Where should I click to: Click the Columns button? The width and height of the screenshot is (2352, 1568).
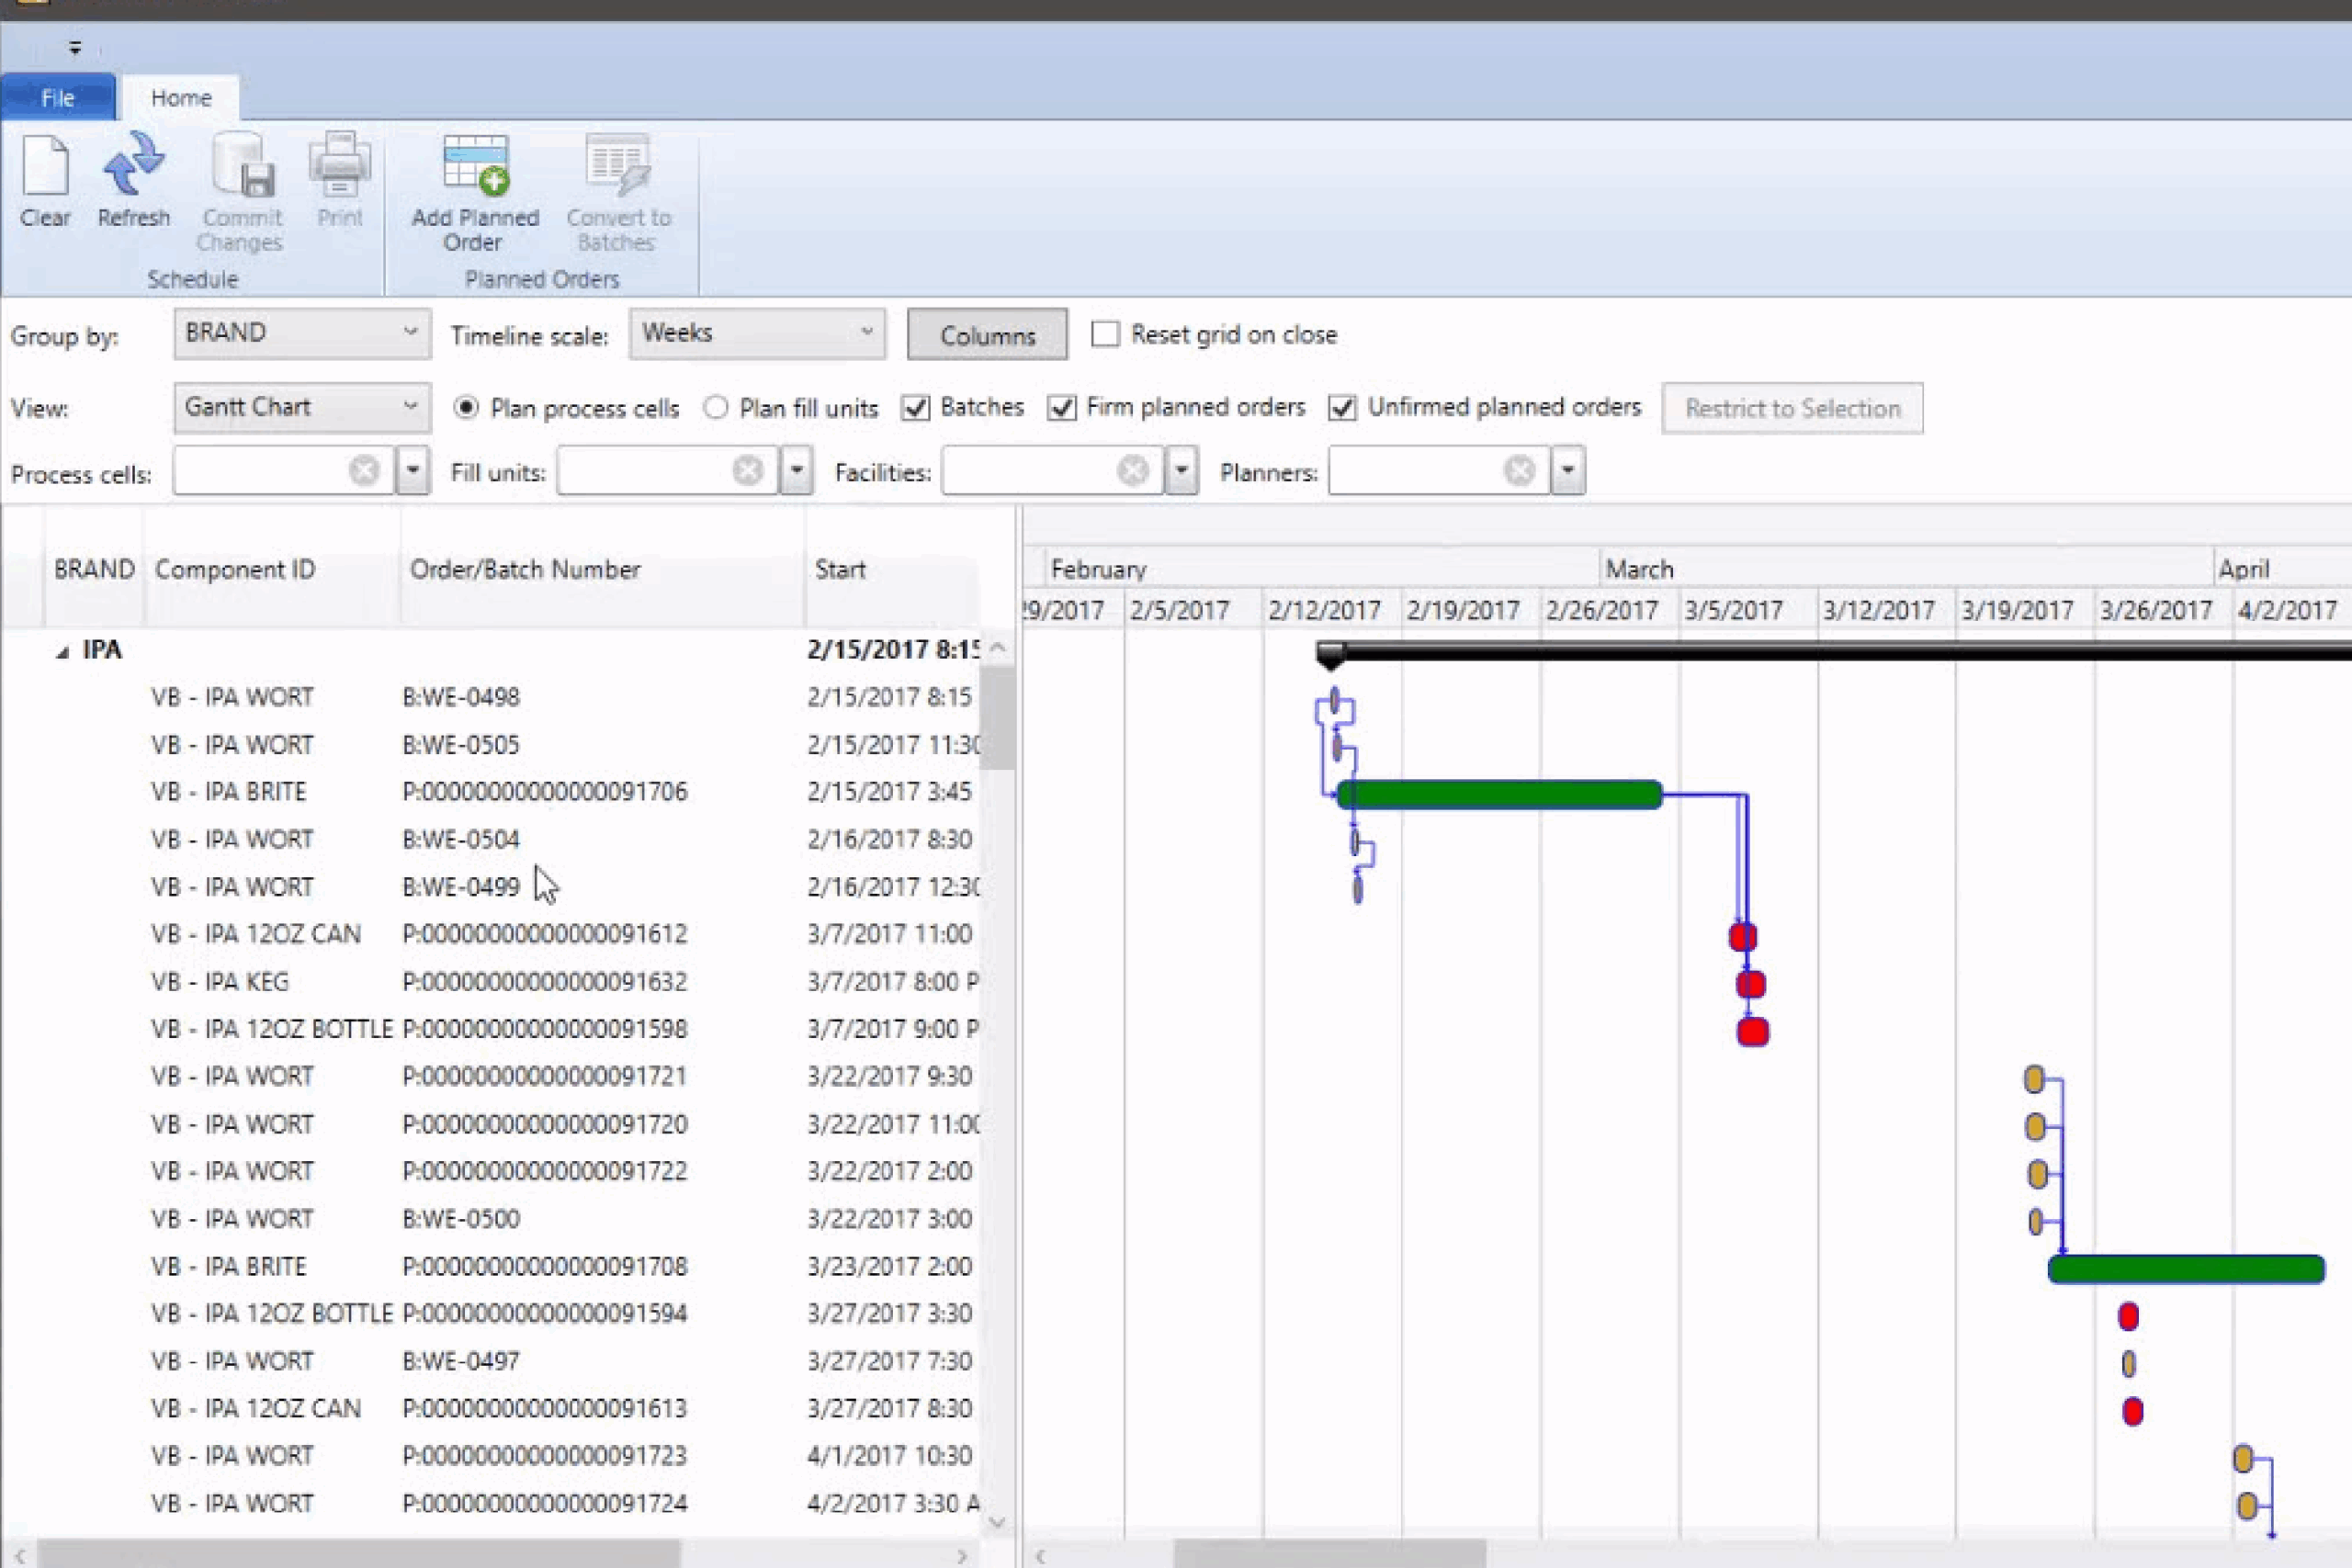(x=986, y=334)
